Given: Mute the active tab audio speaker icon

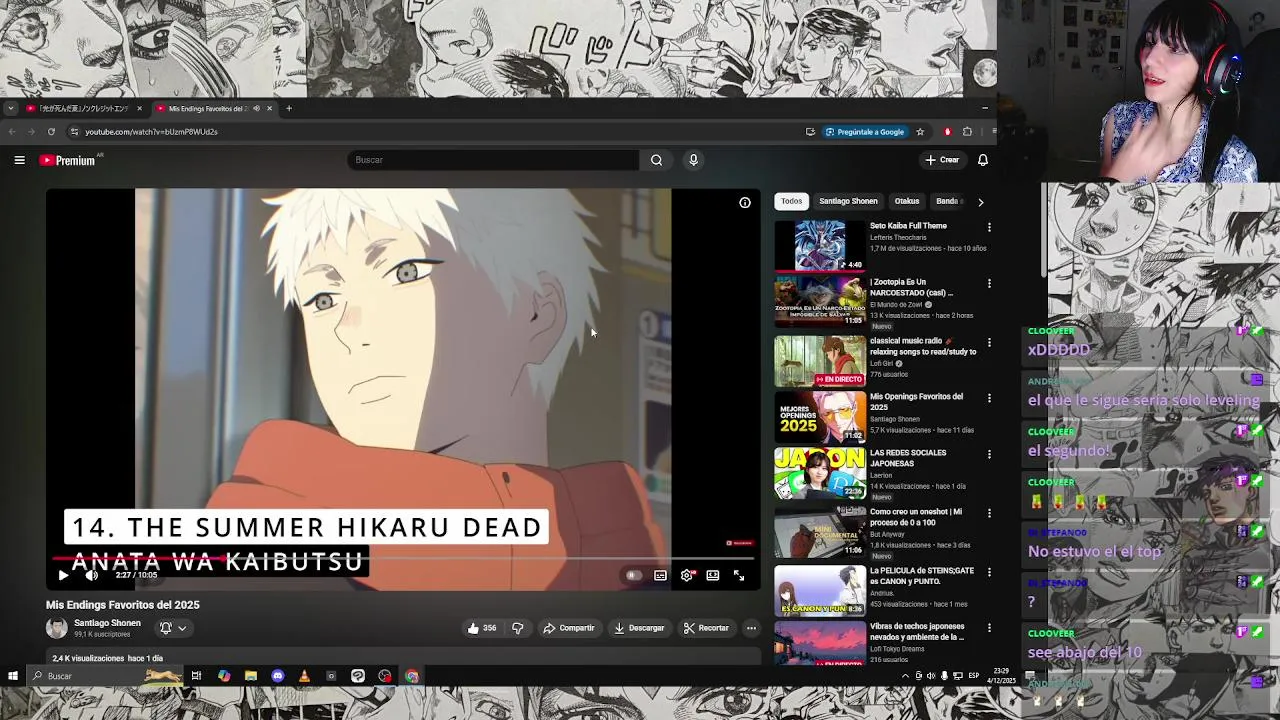Looking at the screenshot, I should 256,108.
